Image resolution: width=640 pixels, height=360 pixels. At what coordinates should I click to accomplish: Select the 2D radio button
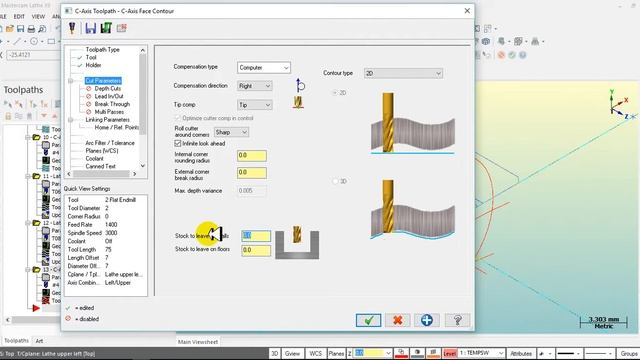(335, 93)
